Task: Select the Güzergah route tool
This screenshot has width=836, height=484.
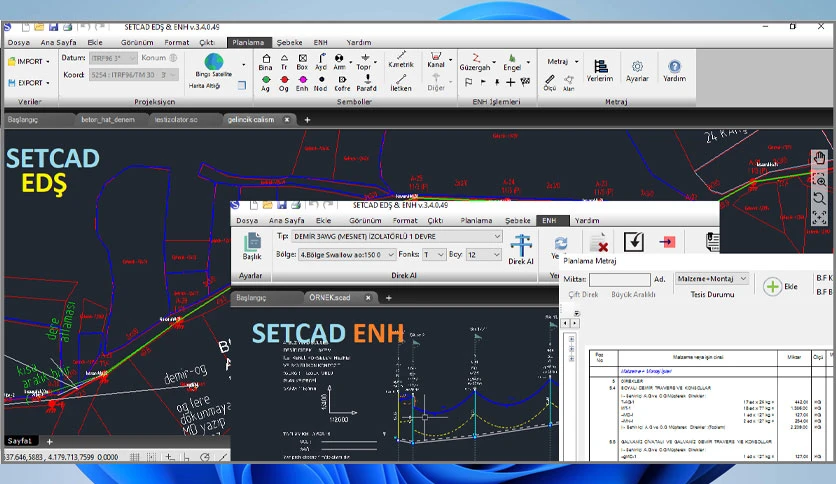Action: click(475, 62)
